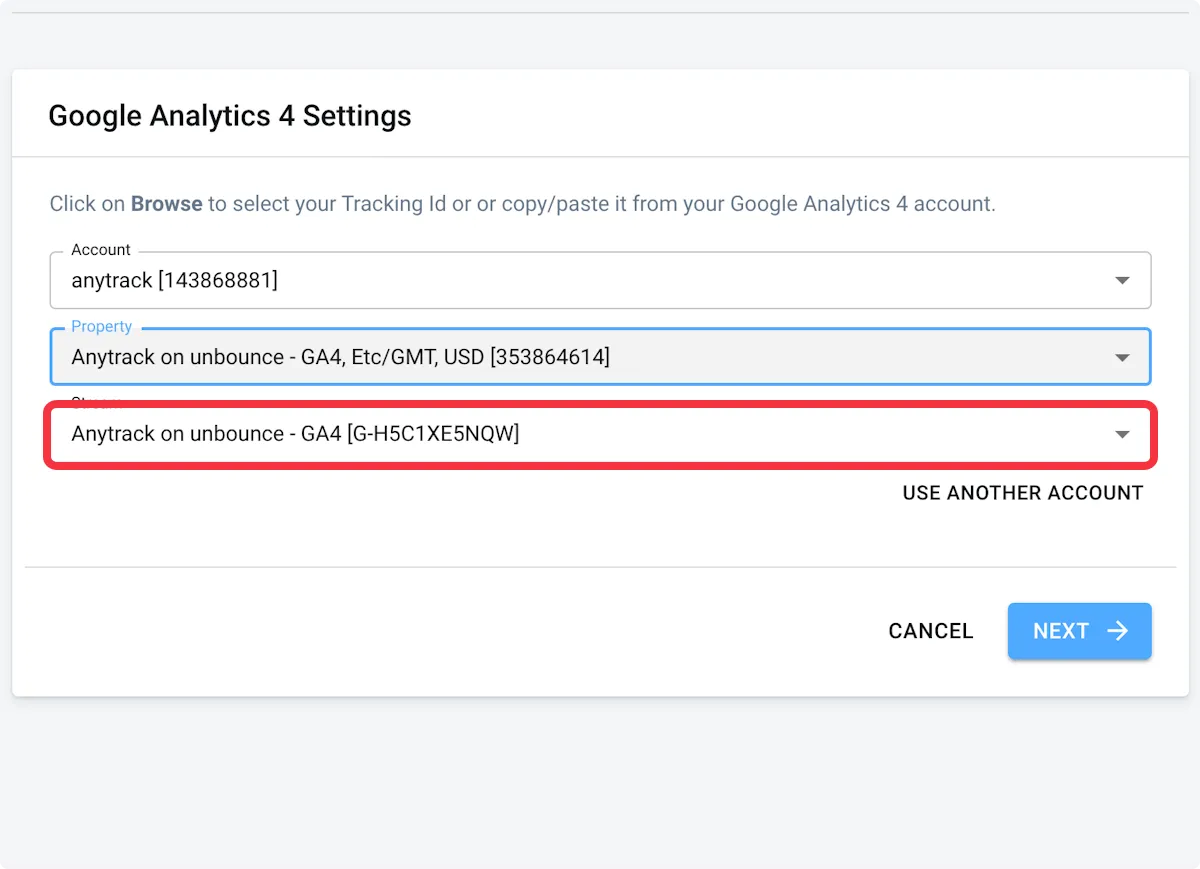Click the Account field label
Screen dimensions: 1200x869
point(101,250)
